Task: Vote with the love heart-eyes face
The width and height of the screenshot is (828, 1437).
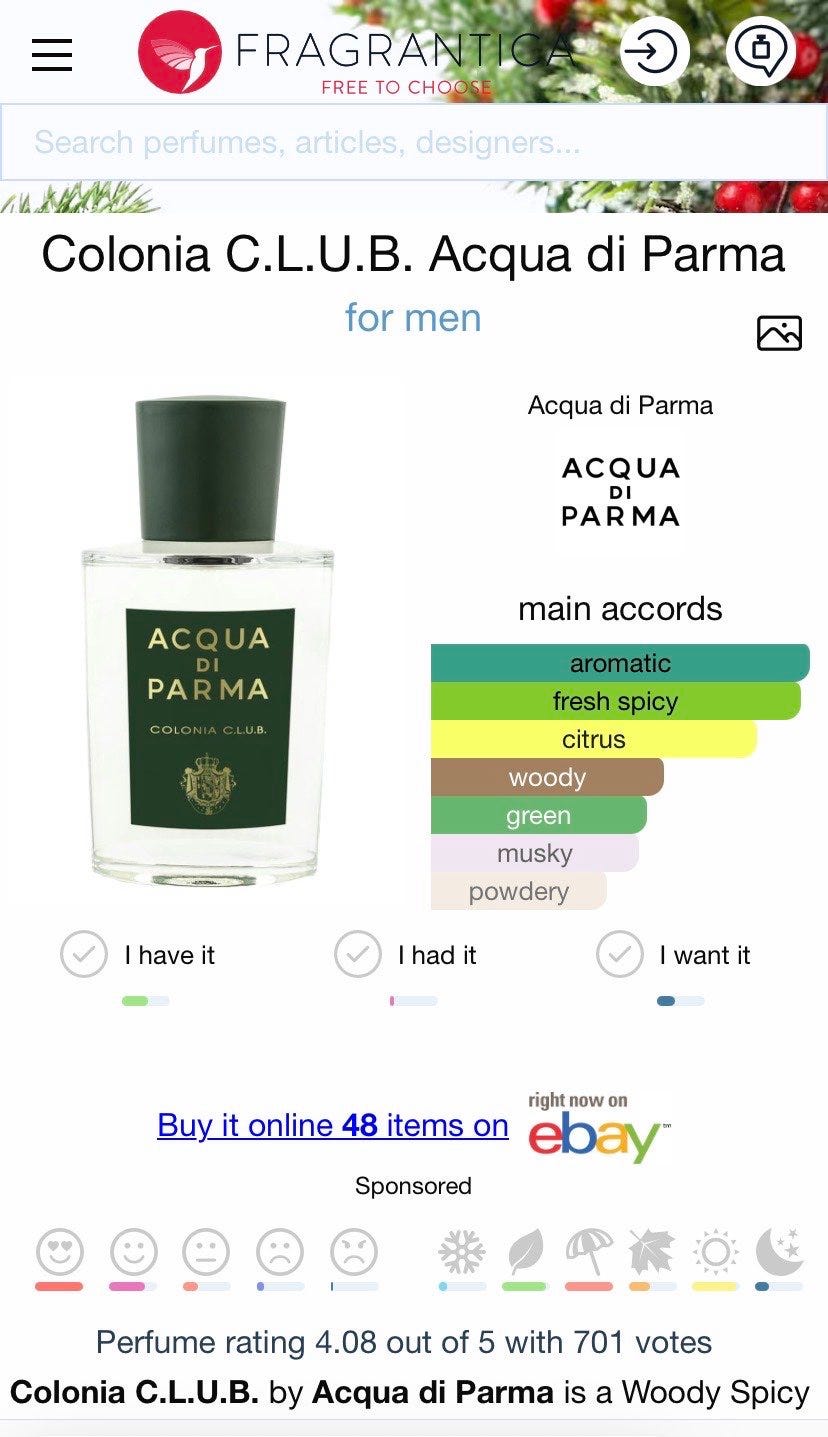Action: (x=59, y=1251)
